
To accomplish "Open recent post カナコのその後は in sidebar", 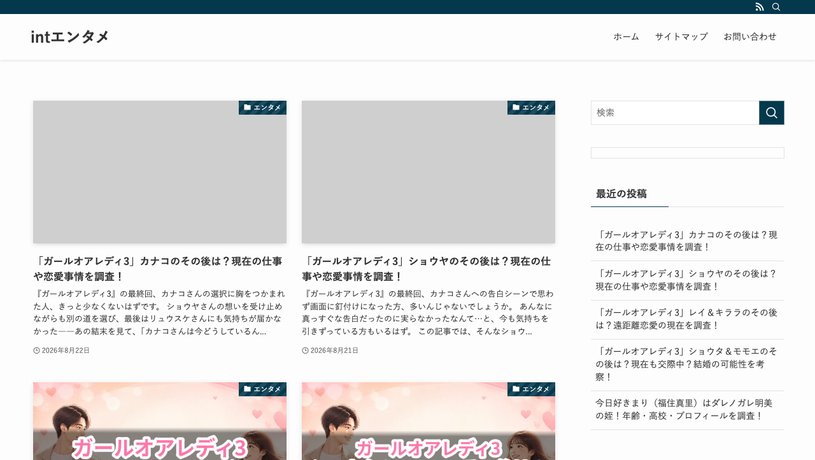I will (x=686, y=241).
